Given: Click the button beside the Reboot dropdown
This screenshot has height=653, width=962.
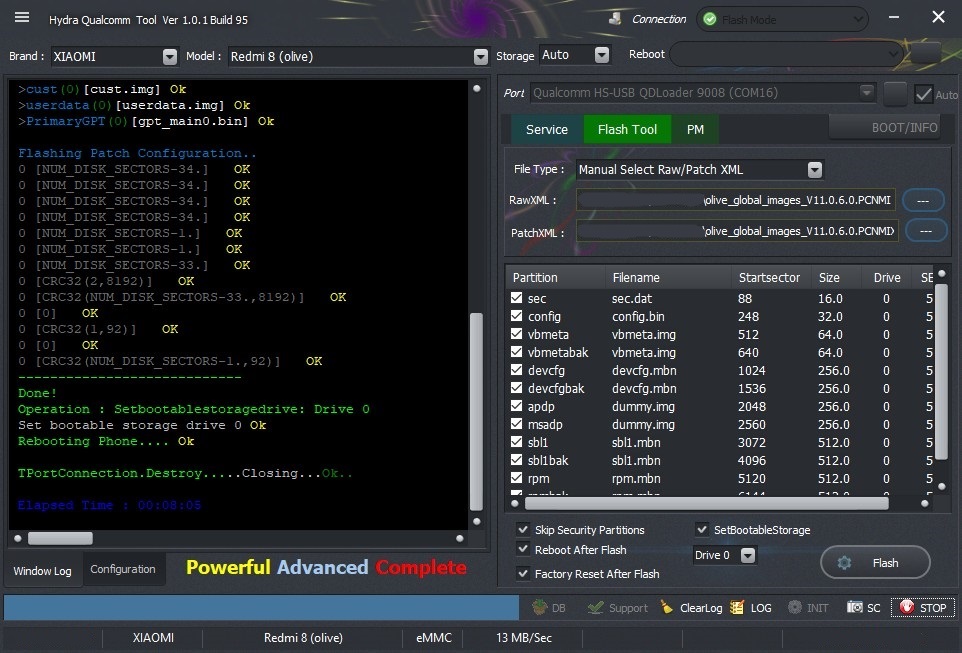Looking at the screenshot, I should 926,54.
